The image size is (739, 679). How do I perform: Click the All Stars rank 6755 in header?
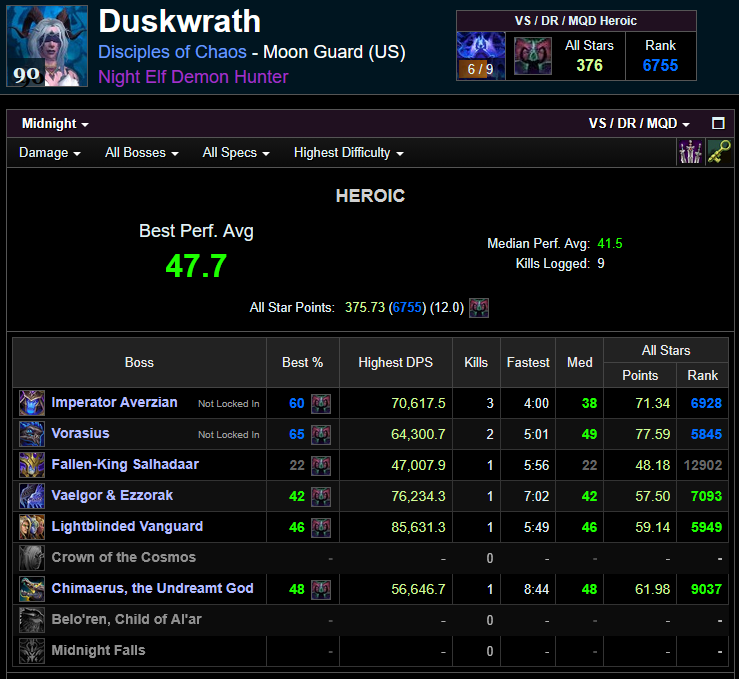(x=660, y=65)
